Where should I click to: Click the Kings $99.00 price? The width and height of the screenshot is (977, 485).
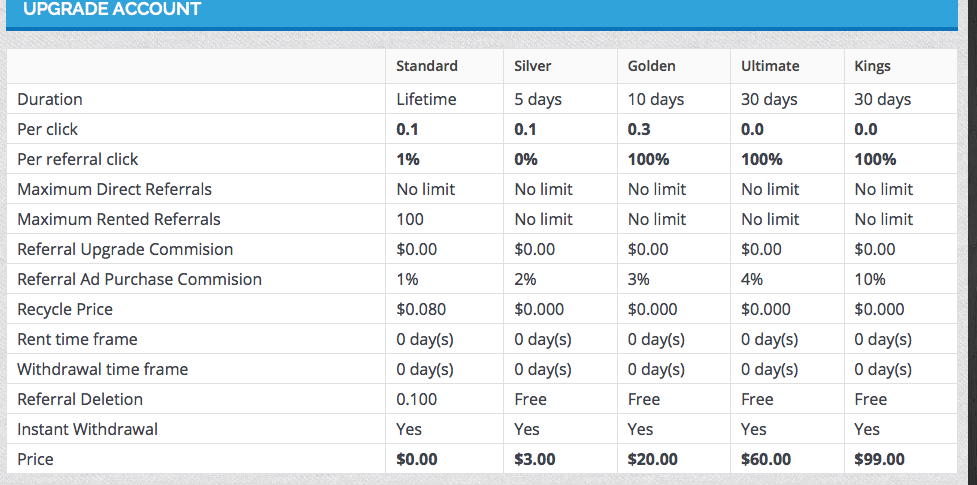click(880, 459)
